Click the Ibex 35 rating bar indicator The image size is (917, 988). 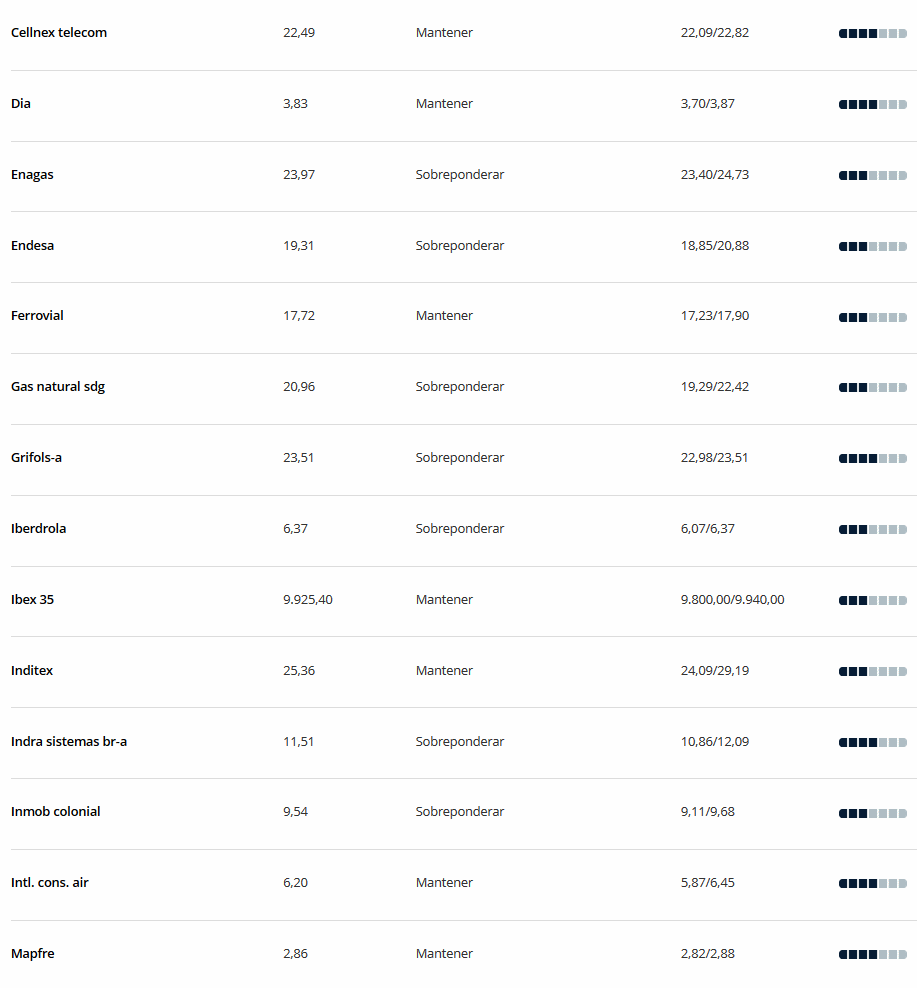873,600
